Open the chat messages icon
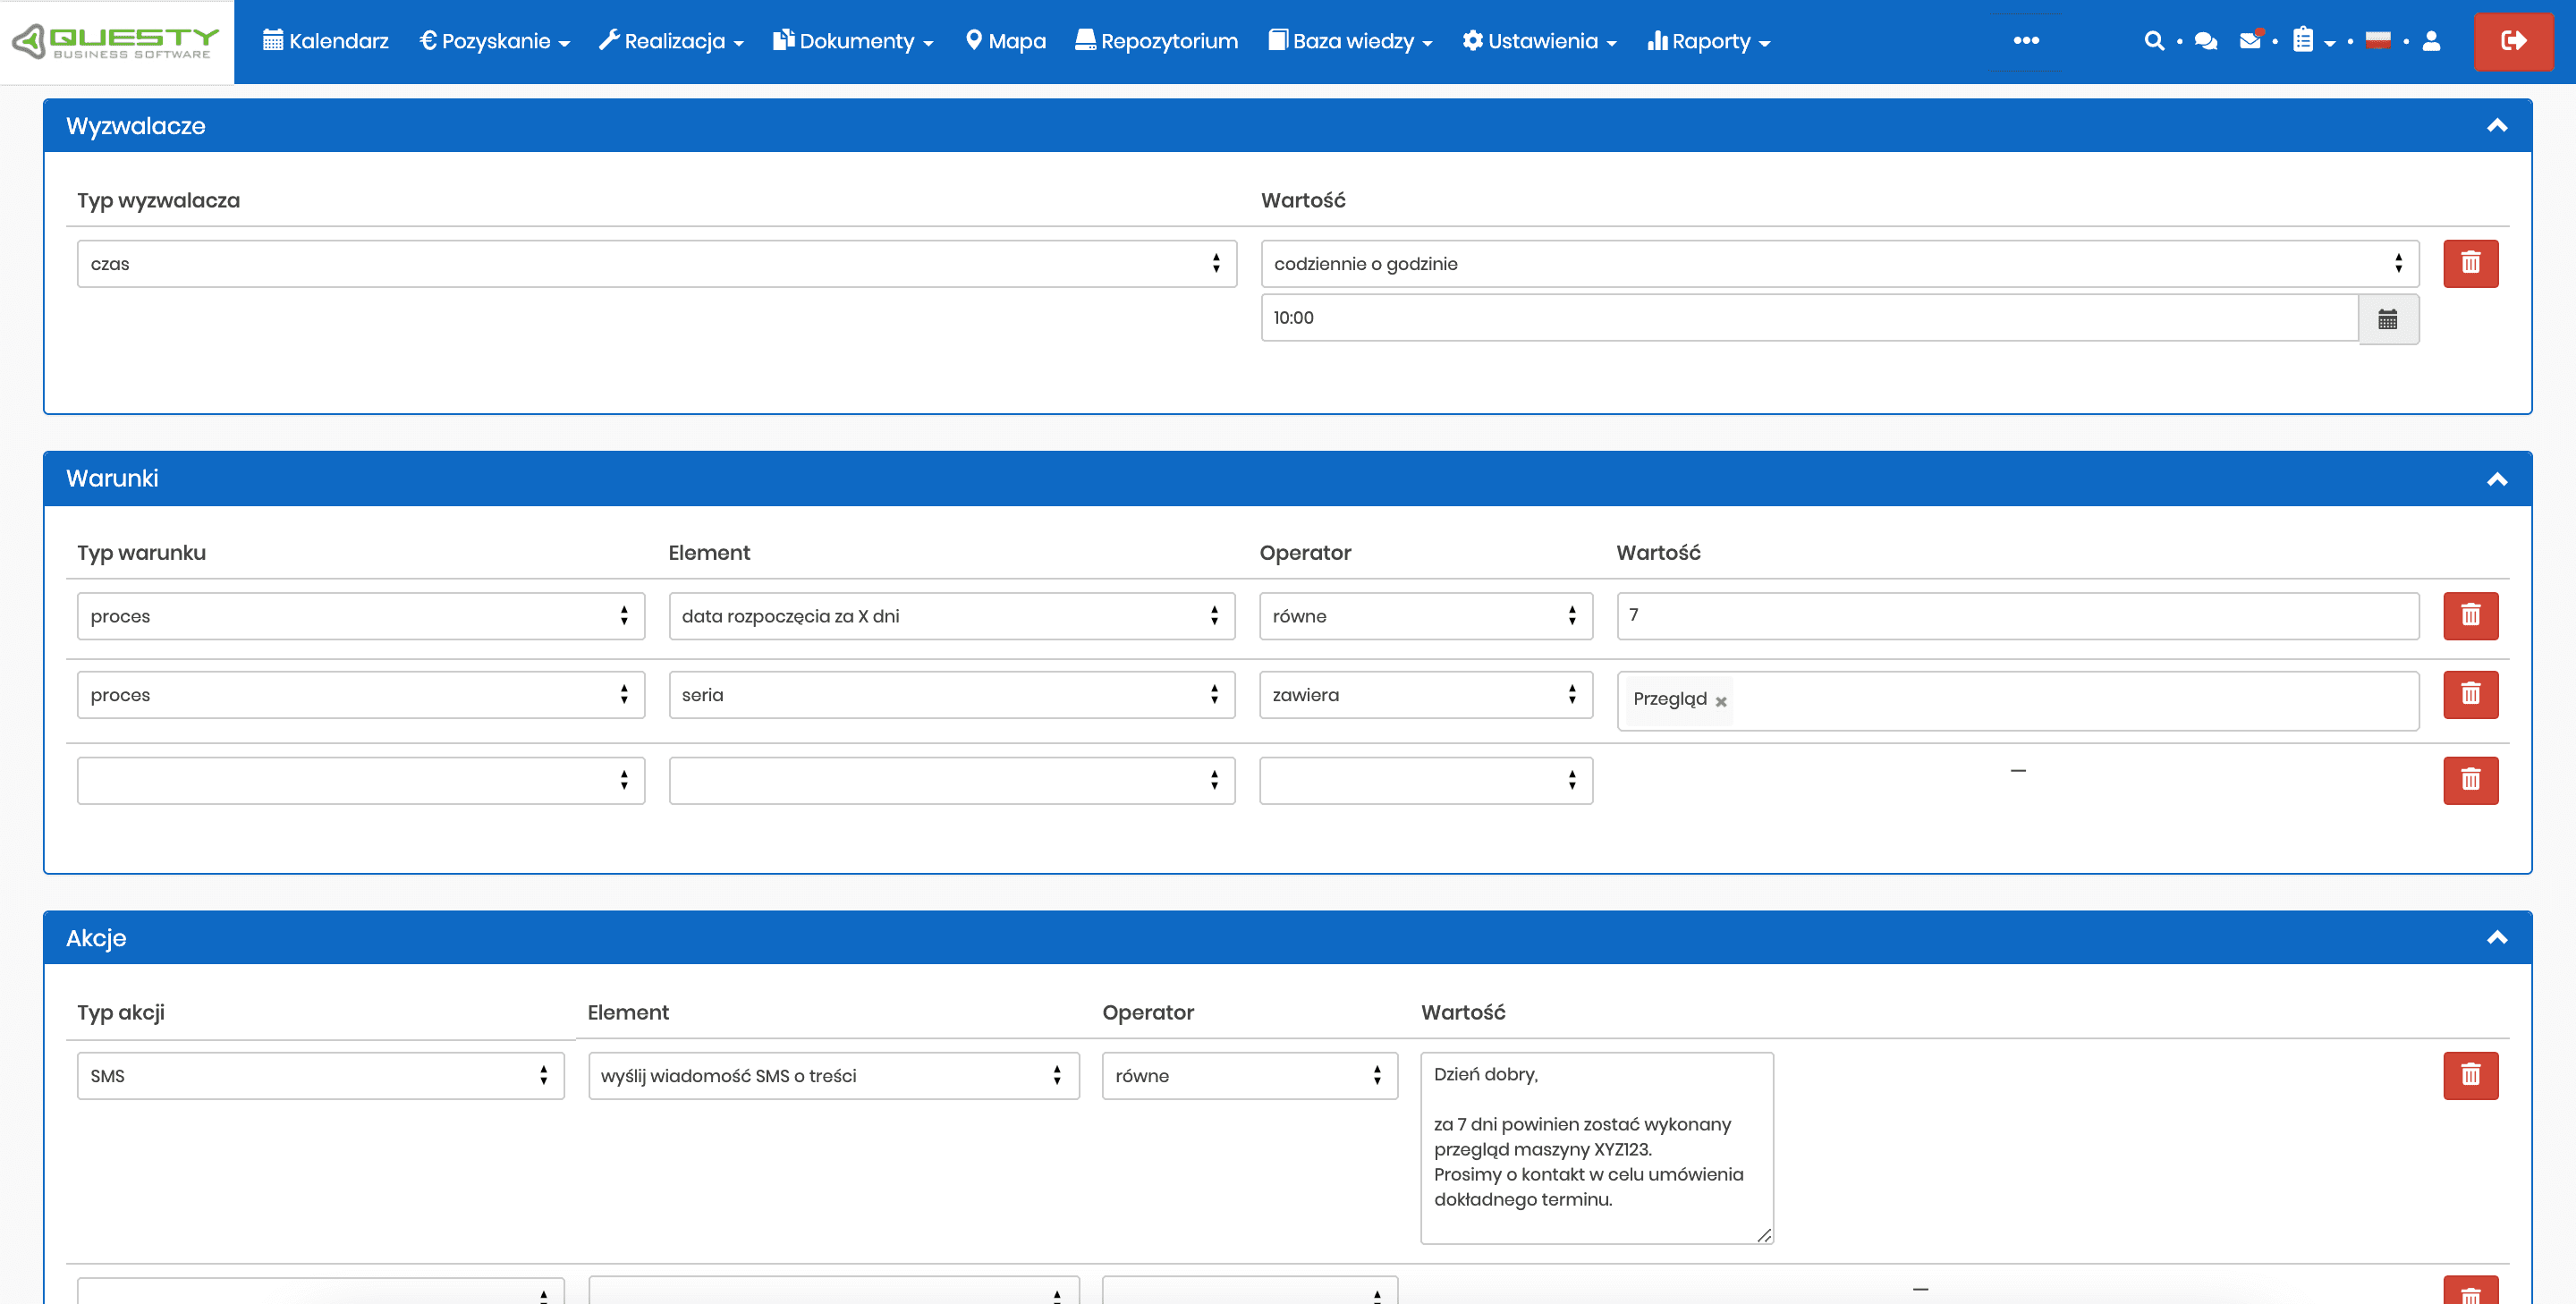The image size is (2576, 1304). click(x=2206, y=41)
